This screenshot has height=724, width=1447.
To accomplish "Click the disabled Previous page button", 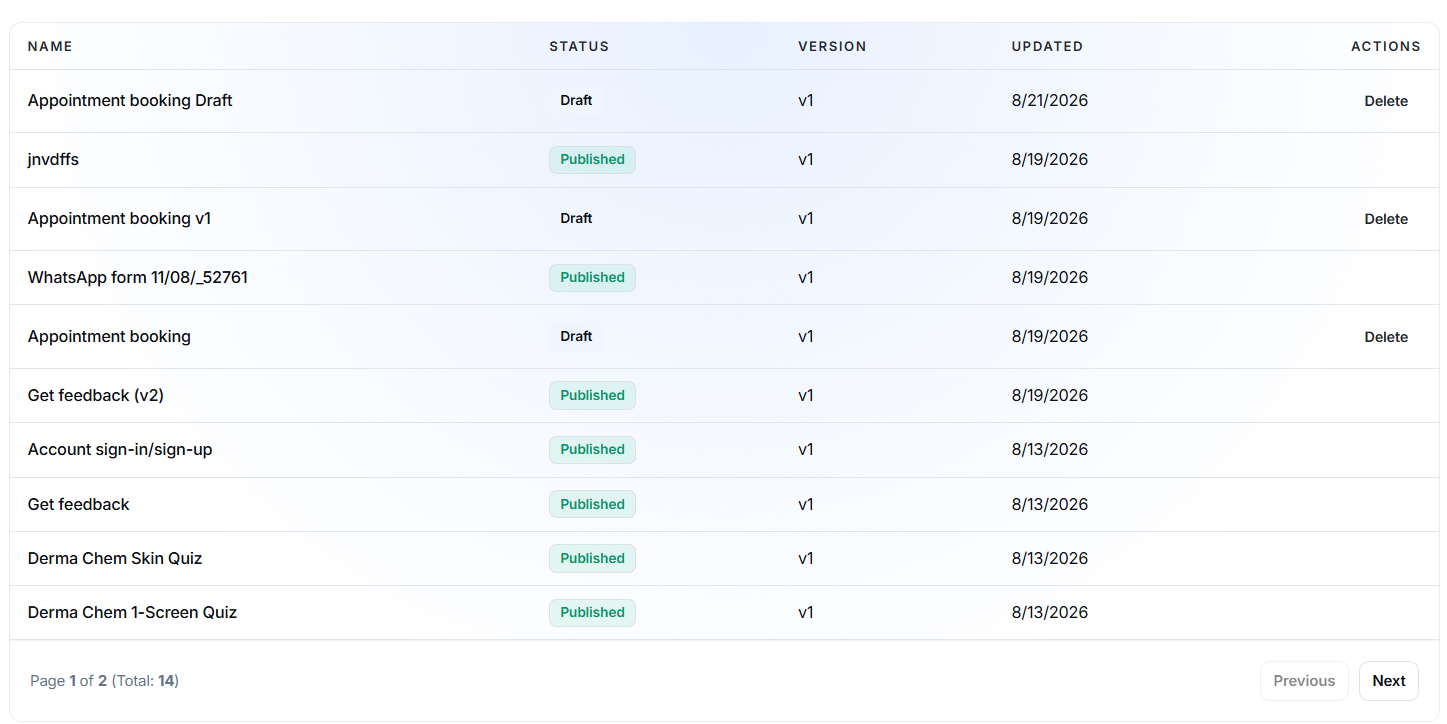I will coord(1304,681).
